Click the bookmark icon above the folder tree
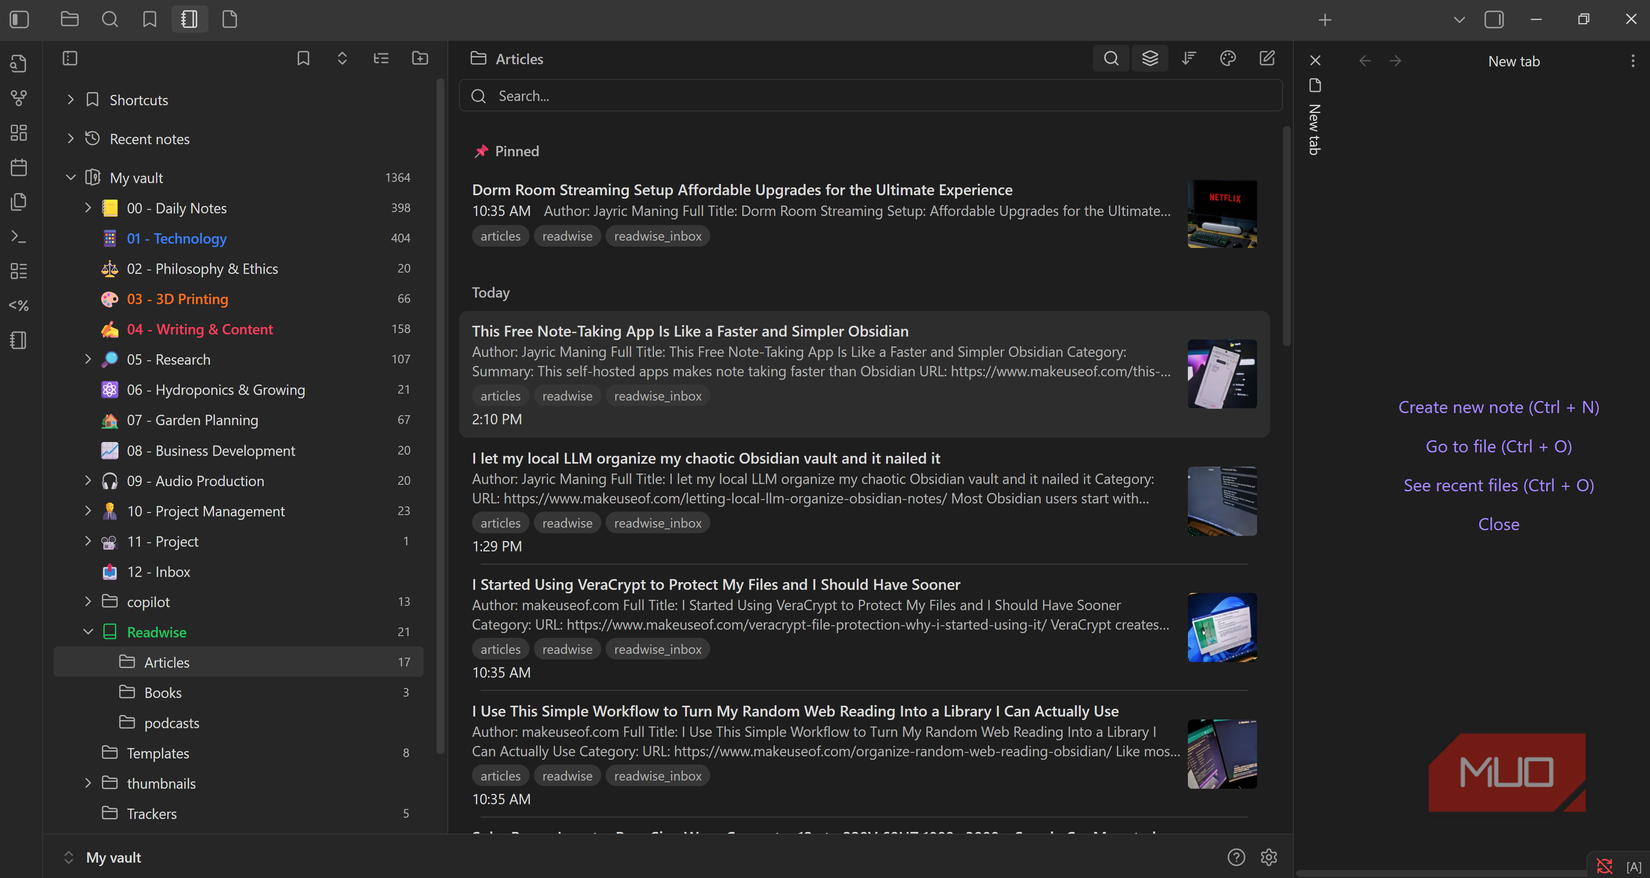1650x878 pixels. (x=303, y=59)
